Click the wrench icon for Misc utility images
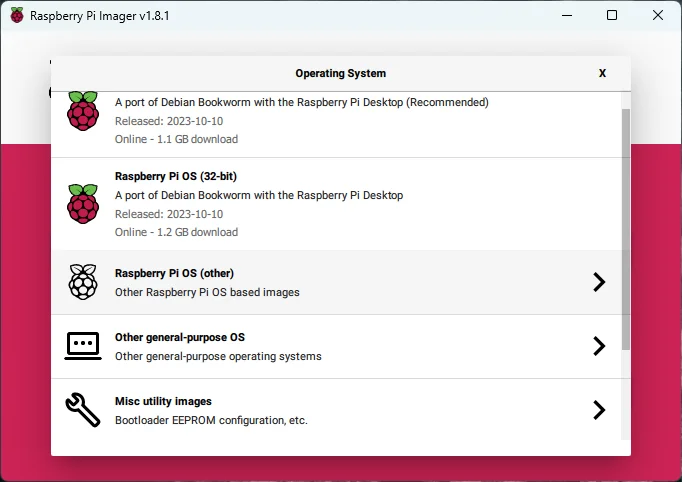 pyautogui.click(x=83, y=410)
